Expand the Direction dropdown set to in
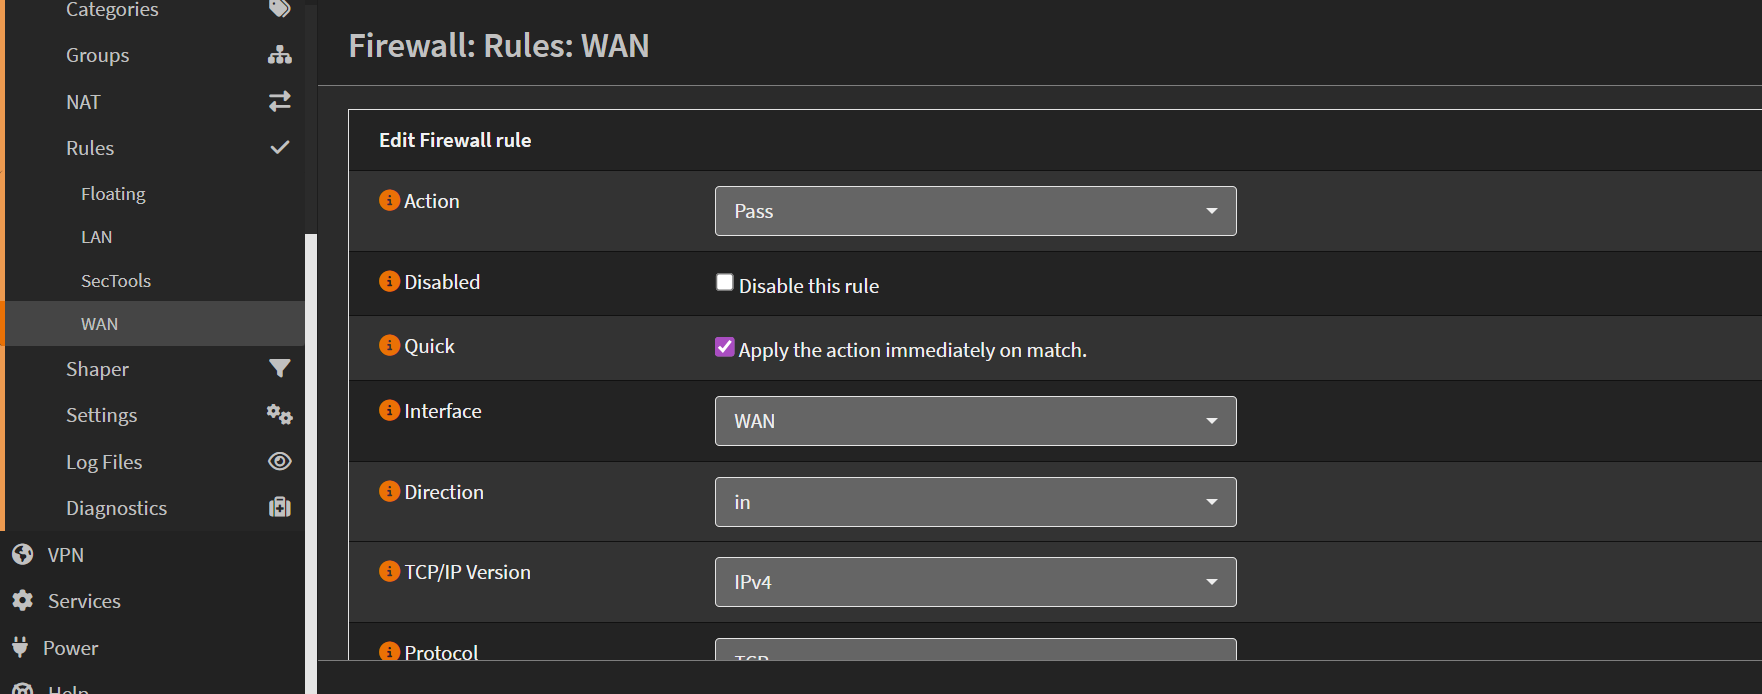 (x=975, y=502)
